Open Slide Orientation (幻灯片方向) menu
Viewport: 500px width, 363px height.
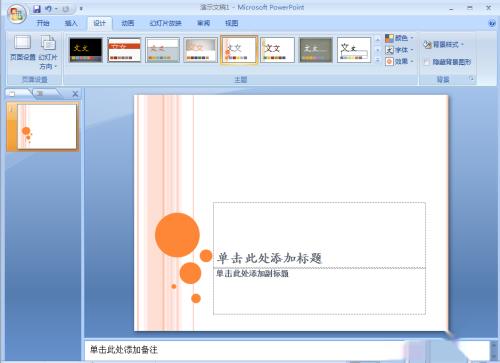(x=48, y=52)
